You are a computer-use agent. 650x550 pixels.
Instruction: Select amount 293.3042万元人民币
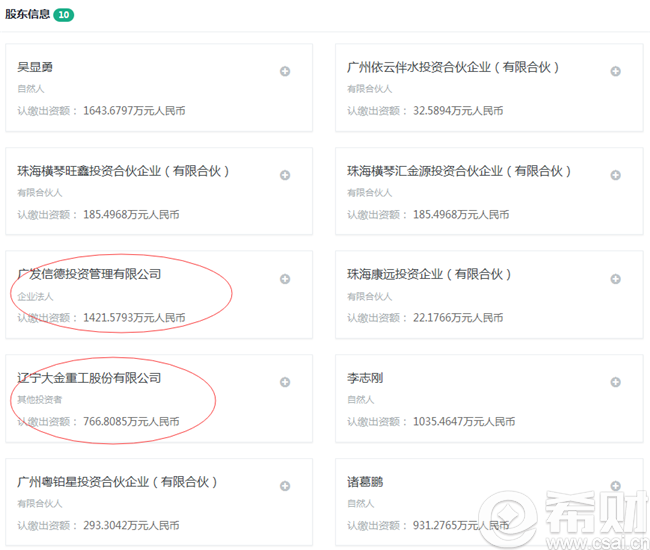tap(131, 525)
